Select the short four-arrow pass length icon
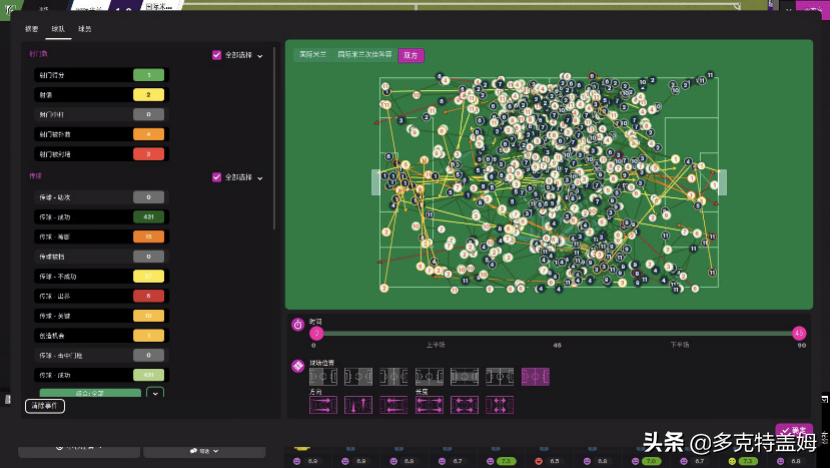Screen dimensions: 832x468 click(500, 405)
